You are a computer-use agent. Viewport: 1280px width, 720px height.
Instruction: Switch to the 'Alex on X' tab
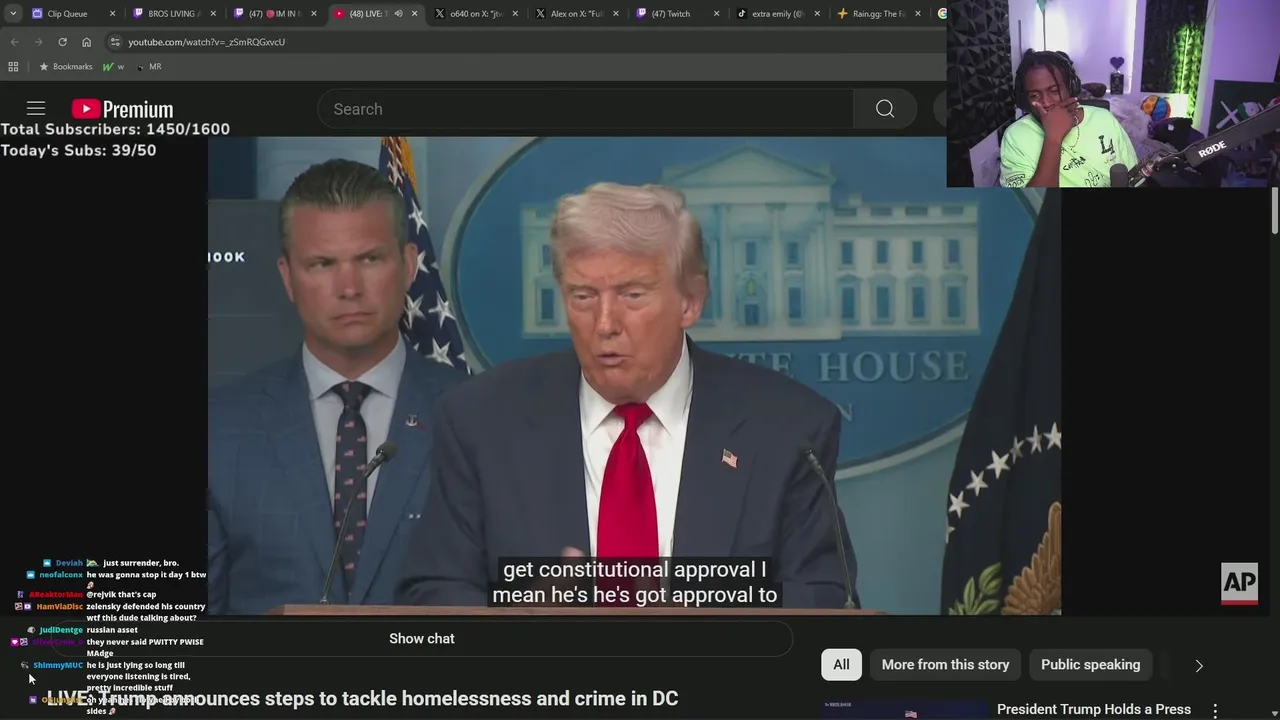pyautogui.click(x=576, y=14)
